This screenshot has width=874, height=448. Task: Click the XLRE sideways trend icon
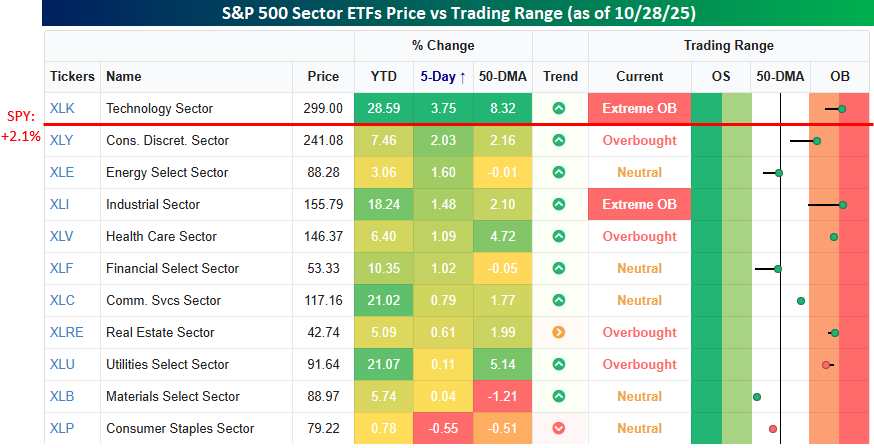(x=559, y=332)
